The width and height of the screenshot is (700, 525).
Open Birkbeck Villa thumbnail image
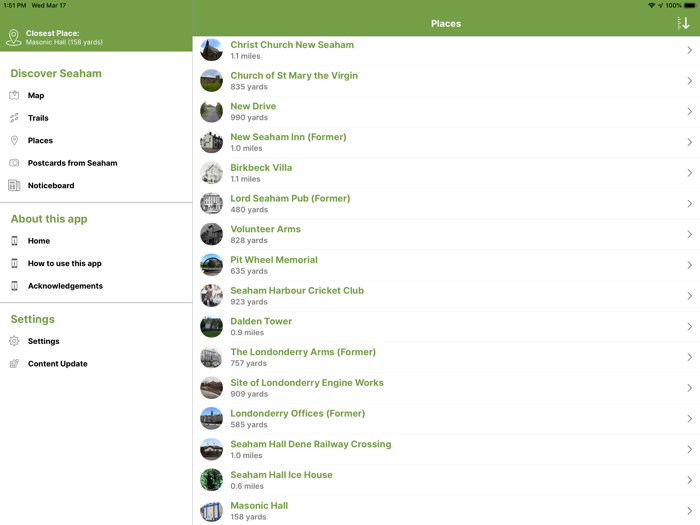tap(211, 173)
